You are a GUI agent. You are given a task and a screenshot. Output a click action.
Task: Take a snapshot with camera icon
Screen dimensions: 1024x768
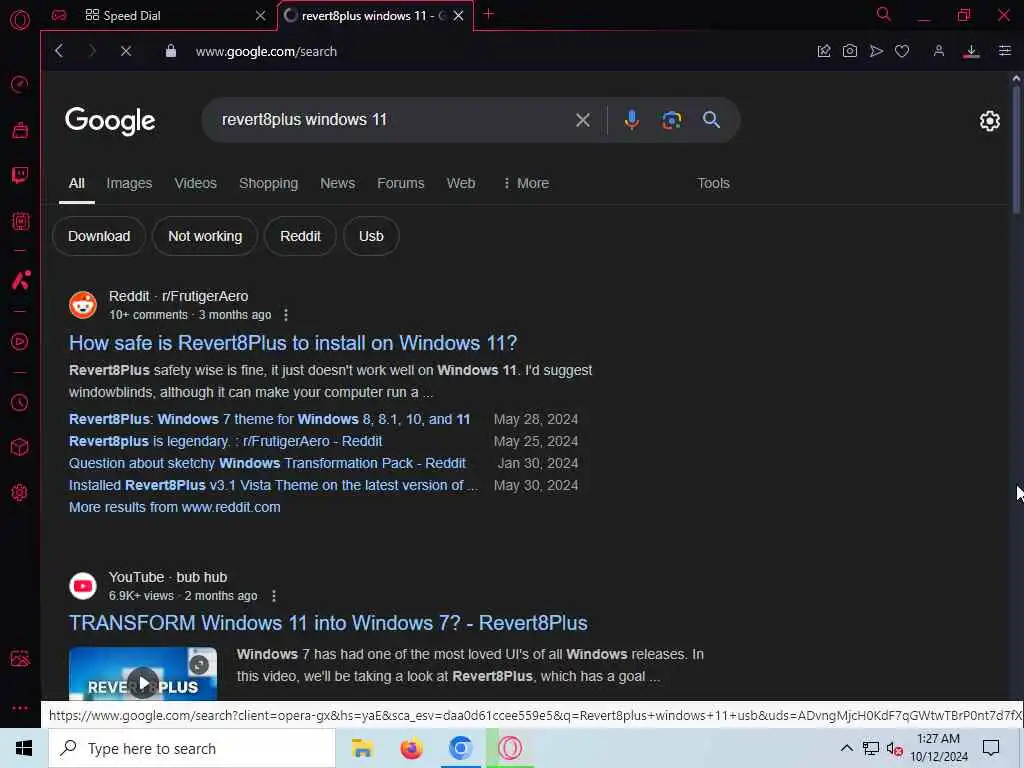(850, 51)
